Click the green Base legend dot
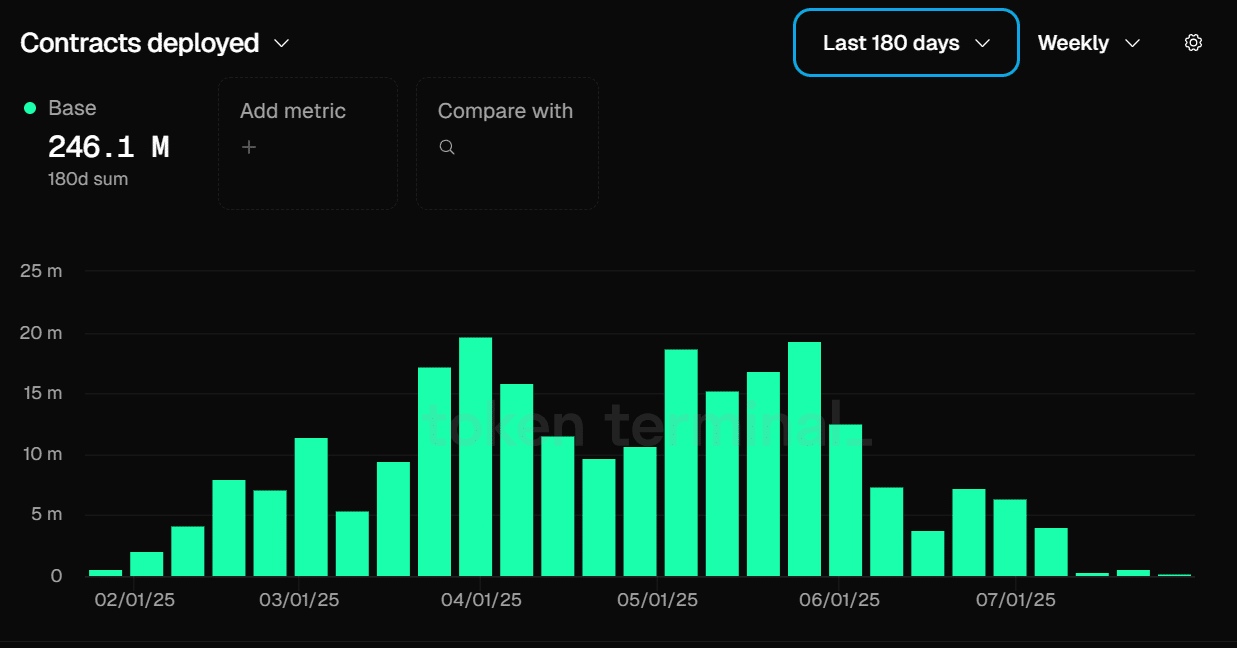Viewport: 1237px width, 648px height. coord(30,108)
